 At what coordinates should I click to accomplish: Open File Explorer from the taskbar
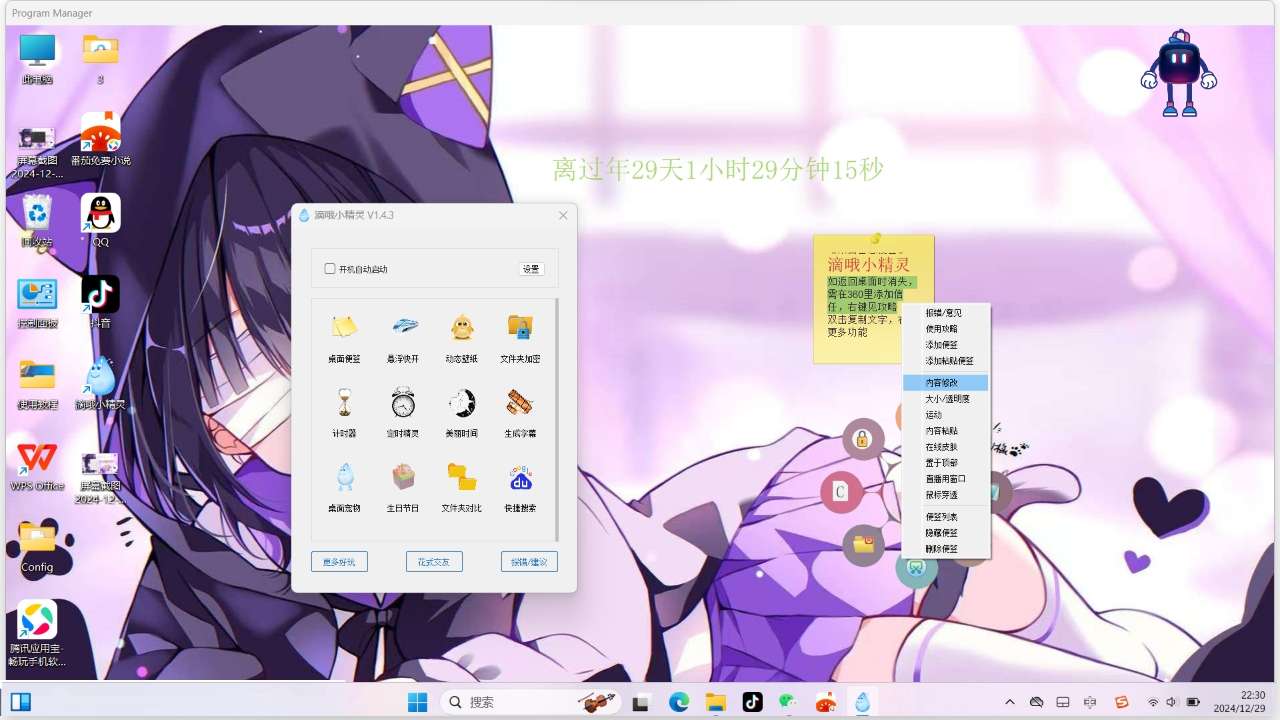715,702
